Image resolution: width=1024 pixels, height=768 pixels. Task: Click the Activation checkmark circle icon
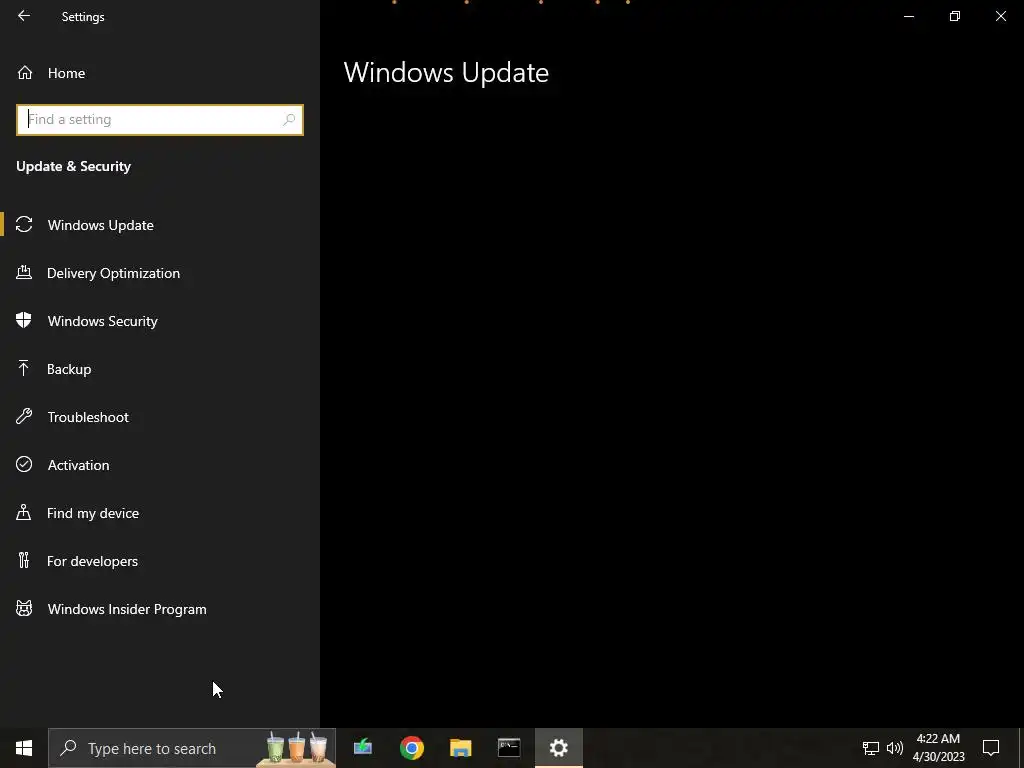tap(24, 464)
